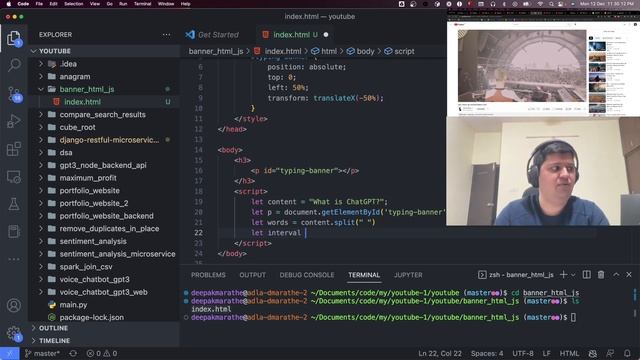Click the YouTube video thumbnail overlay
This screenshot has width=640, height=360.
point(522,66)
